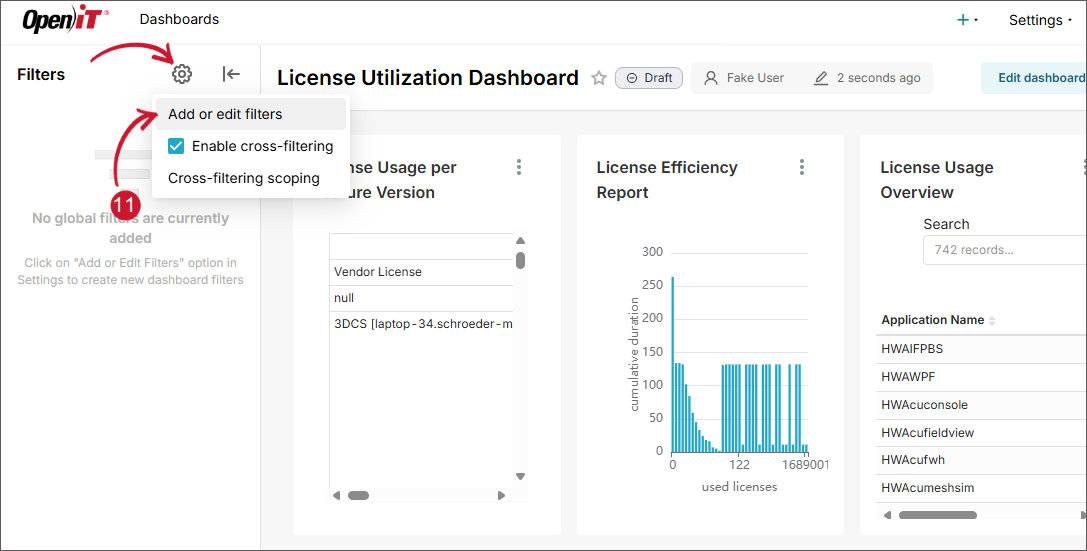
Task: Favorite the dashboard with the star icon
Action: (599, 78)
